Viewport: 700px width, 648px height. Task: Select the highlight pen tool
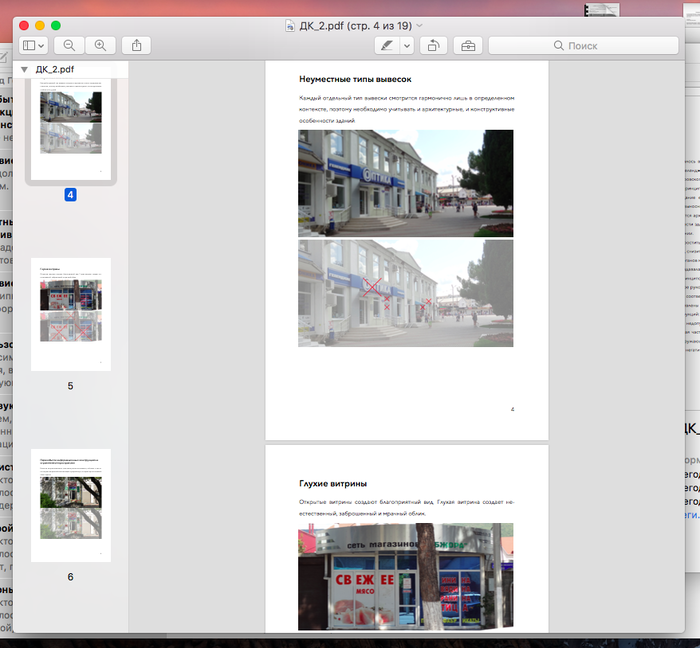pyautogui.click(x=385, y=46)
